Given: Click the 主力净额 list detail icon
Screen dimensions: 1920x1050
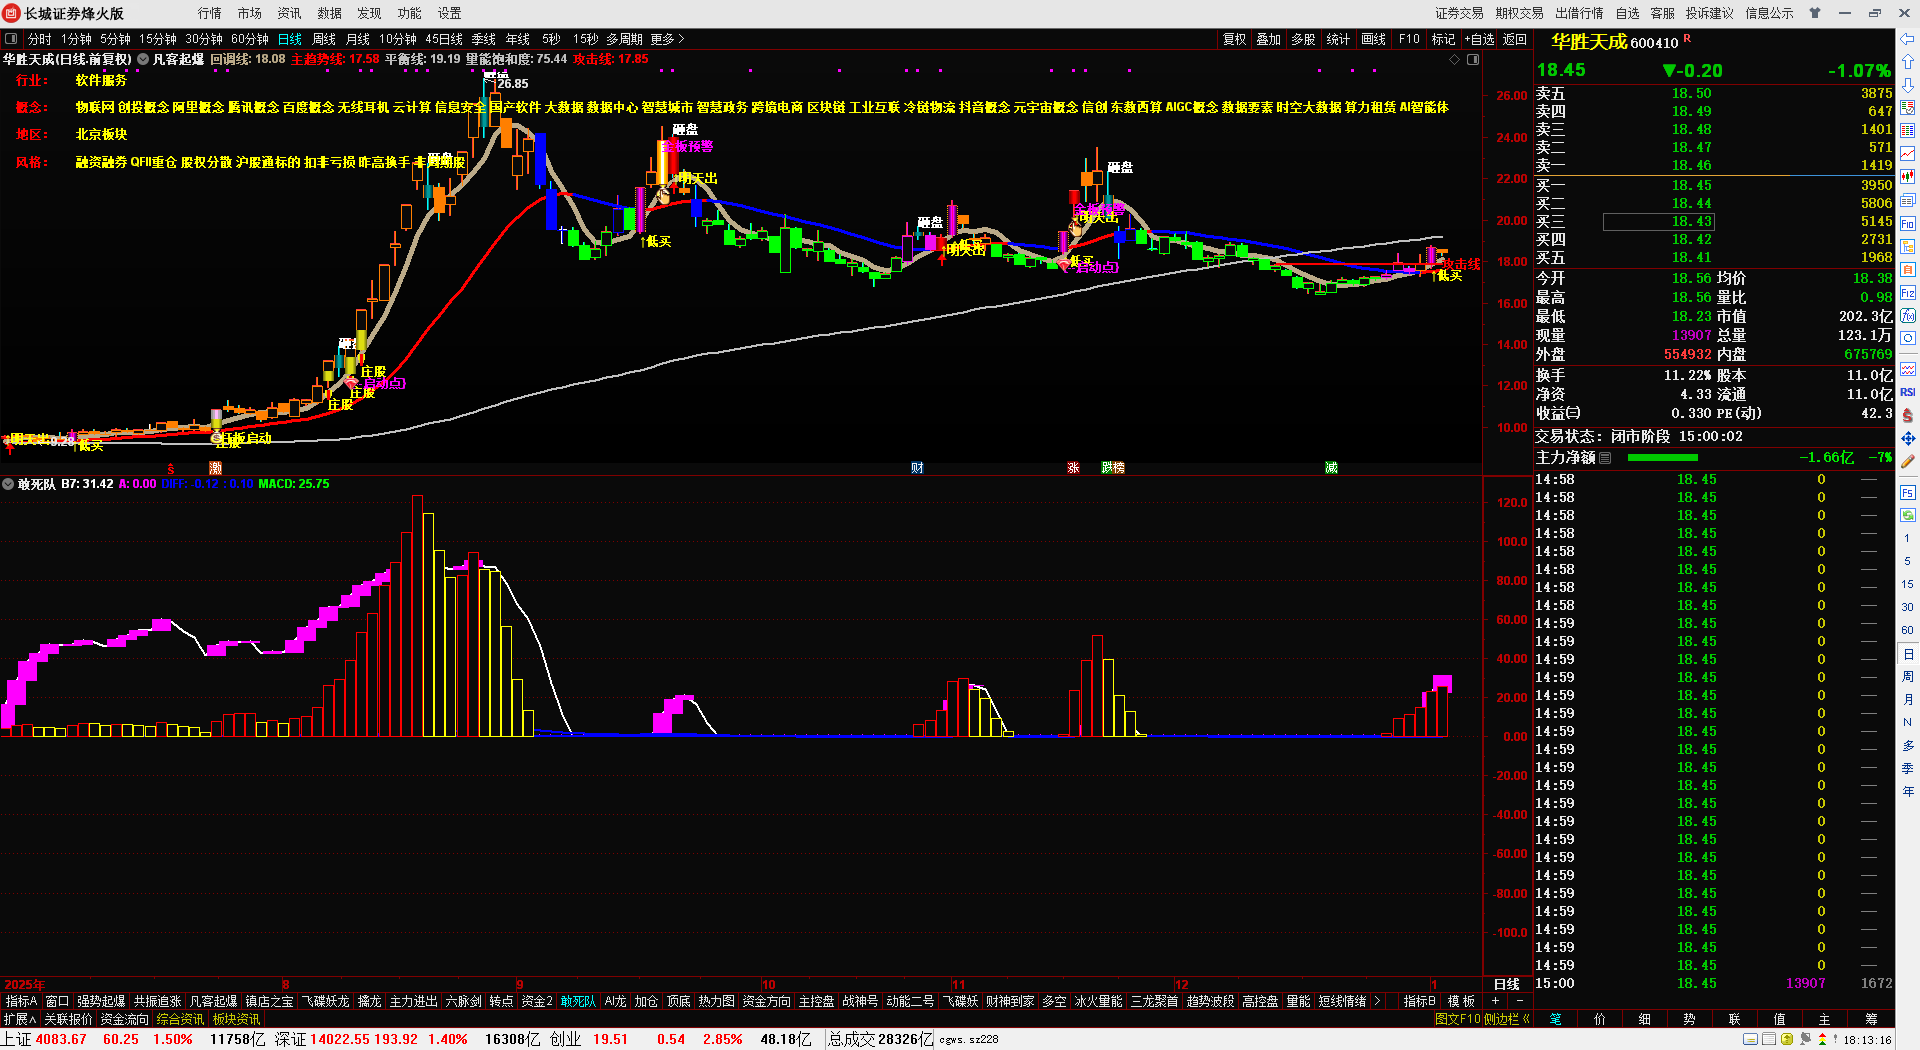Looking at the screenshot, I should tap(1605, 458).
